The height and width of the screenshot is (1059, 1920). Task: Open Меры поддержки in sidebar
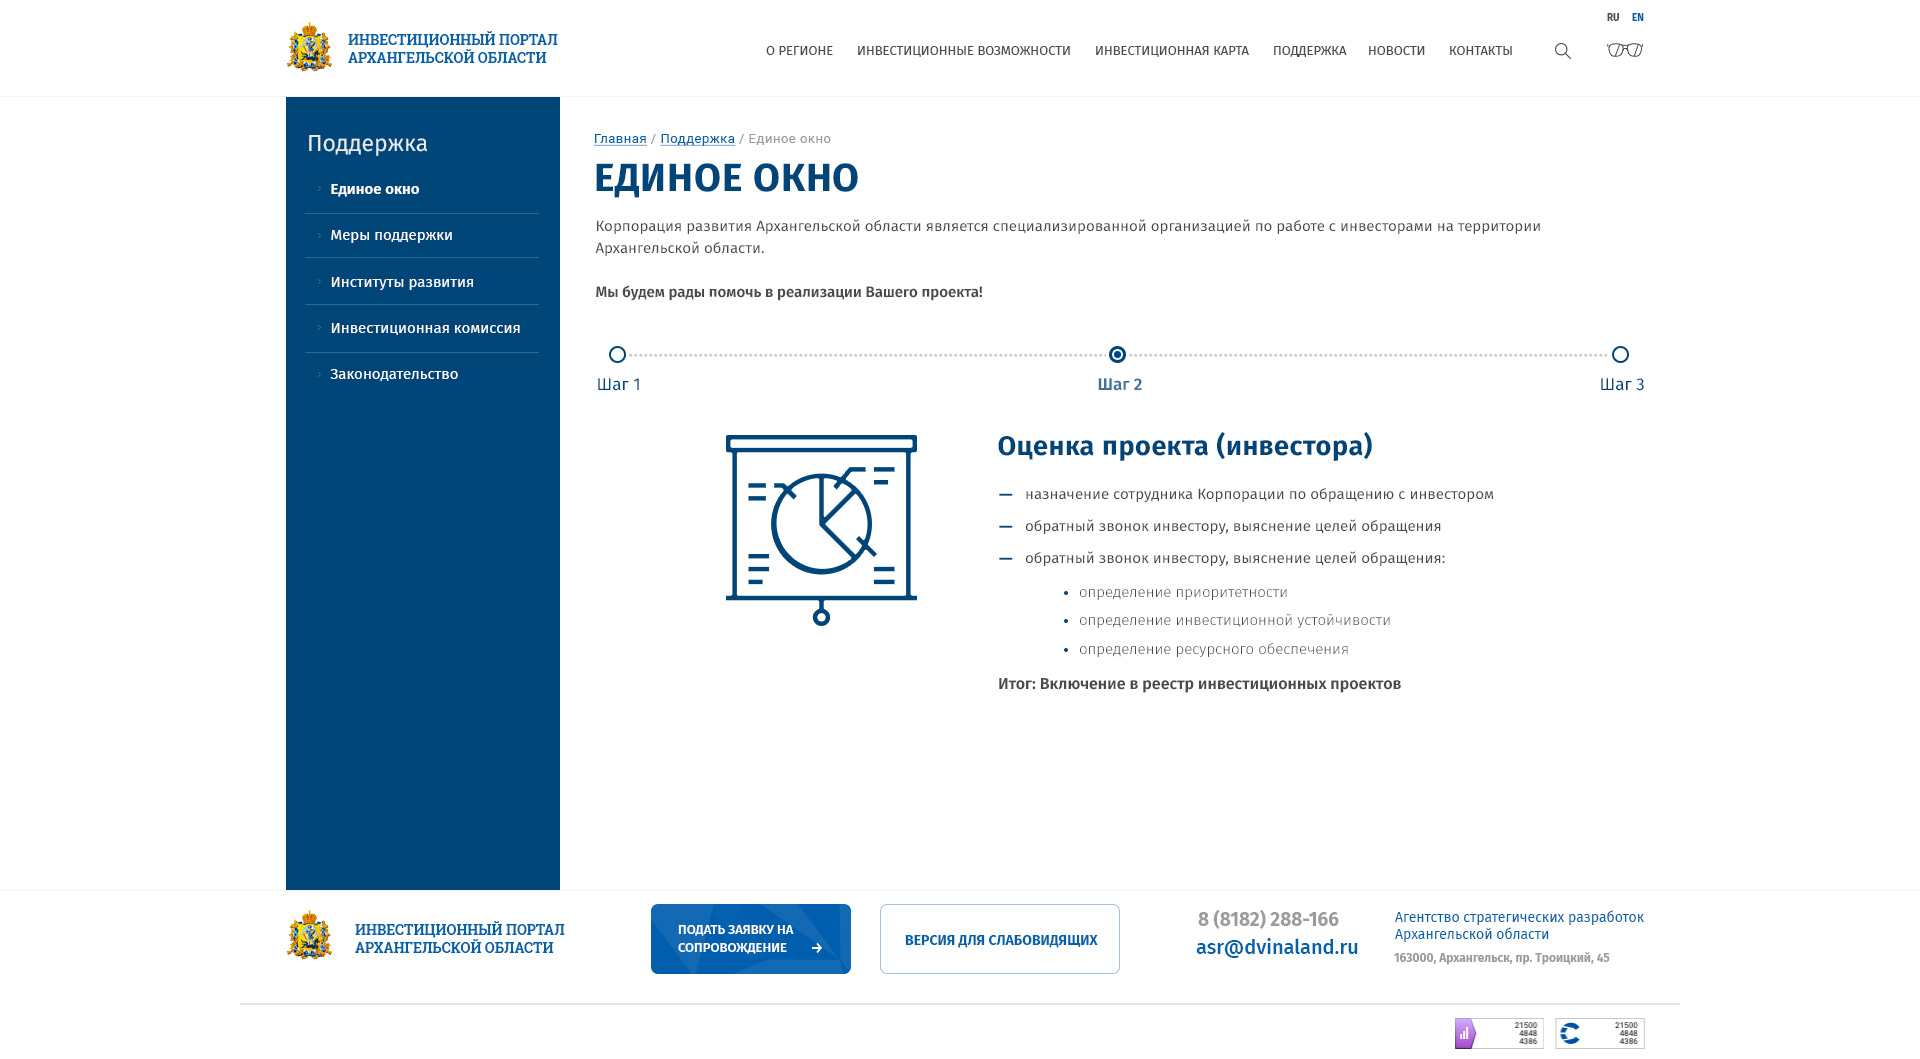[391, 235]
